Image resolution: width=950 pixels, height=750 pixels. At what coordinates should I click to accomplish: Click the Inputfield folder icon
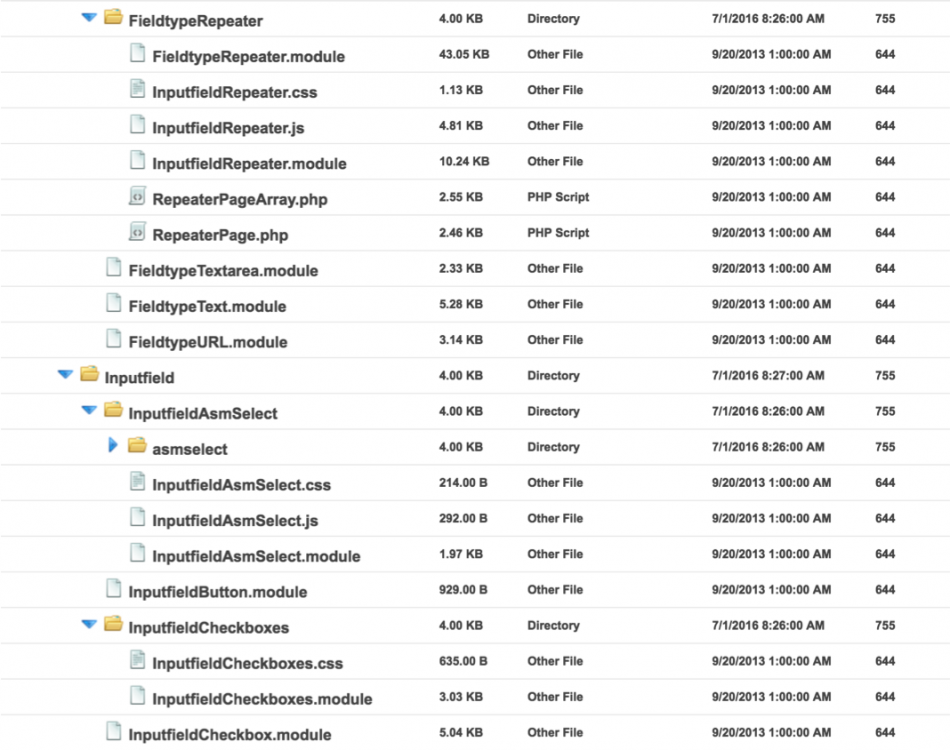(x=89, y=375)
